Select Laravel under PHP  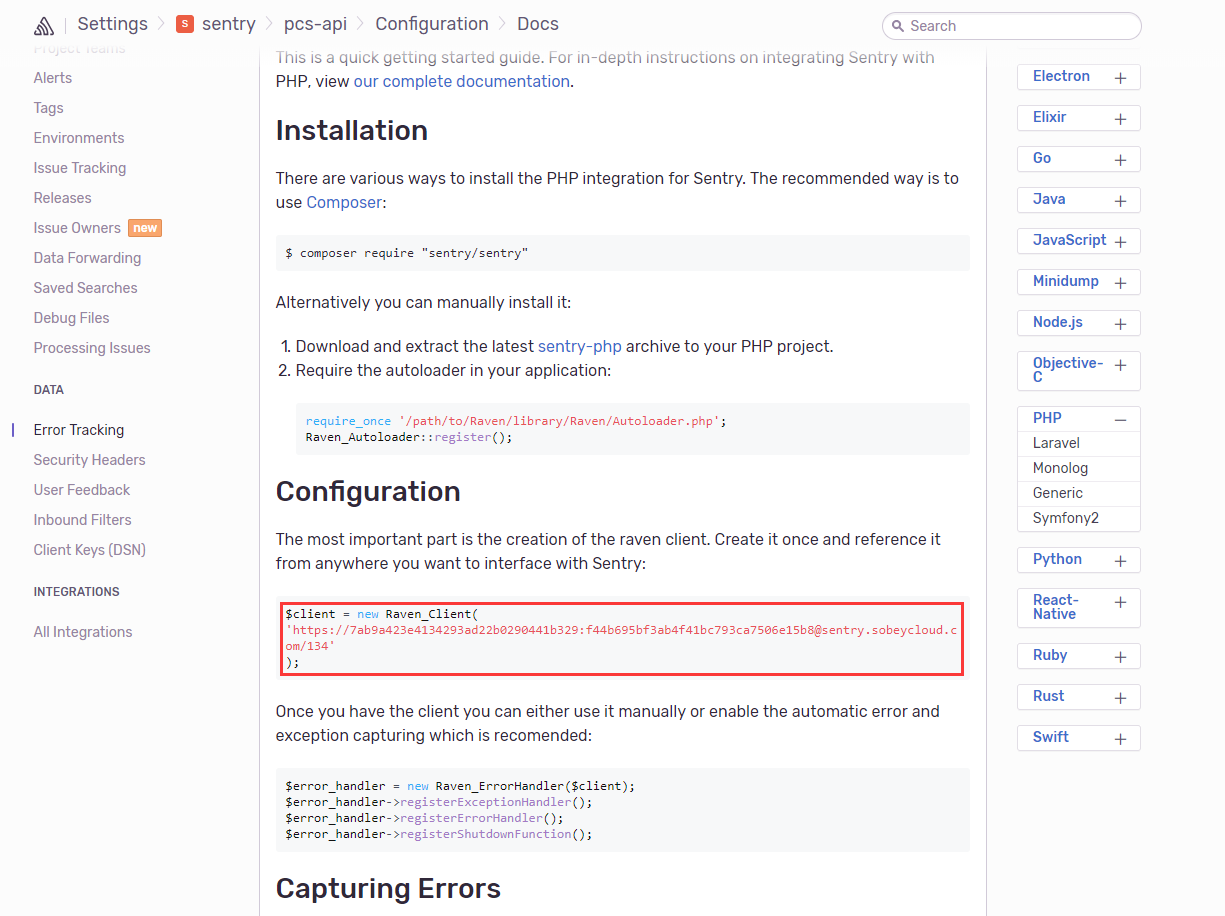[1056, 443]
